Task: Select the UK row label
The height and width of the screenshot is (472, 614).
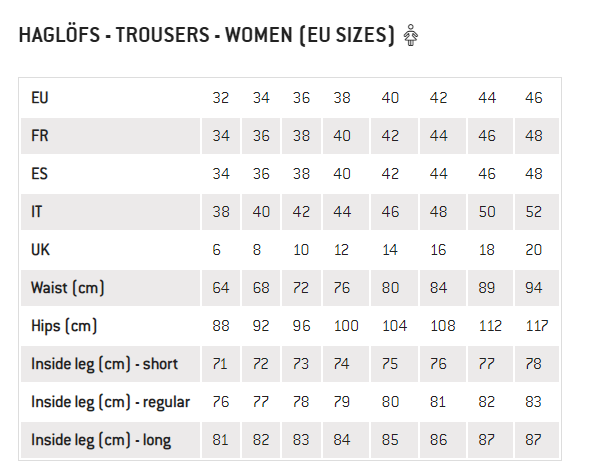Action: click(40, 250)
